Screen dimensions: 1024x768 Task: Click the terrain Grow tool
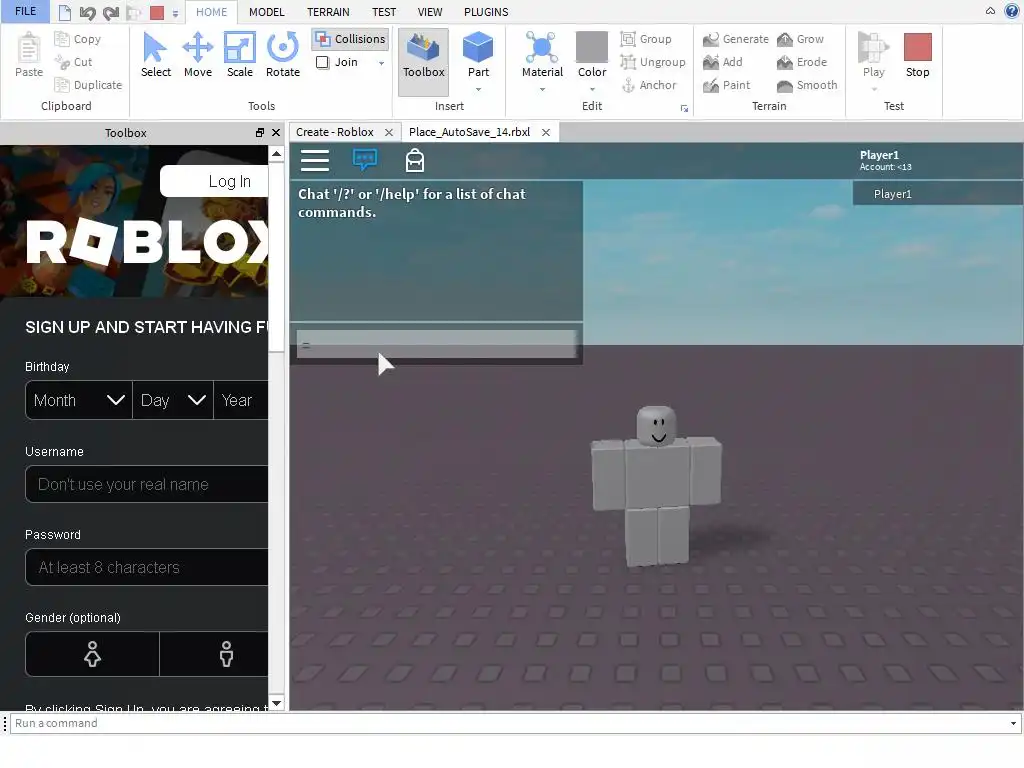pyautogui.click(x=801, y=39)
